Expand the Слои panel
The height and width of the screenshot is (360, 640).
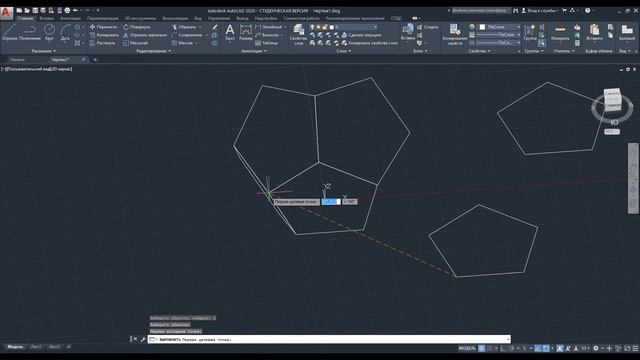pos(344,51)
